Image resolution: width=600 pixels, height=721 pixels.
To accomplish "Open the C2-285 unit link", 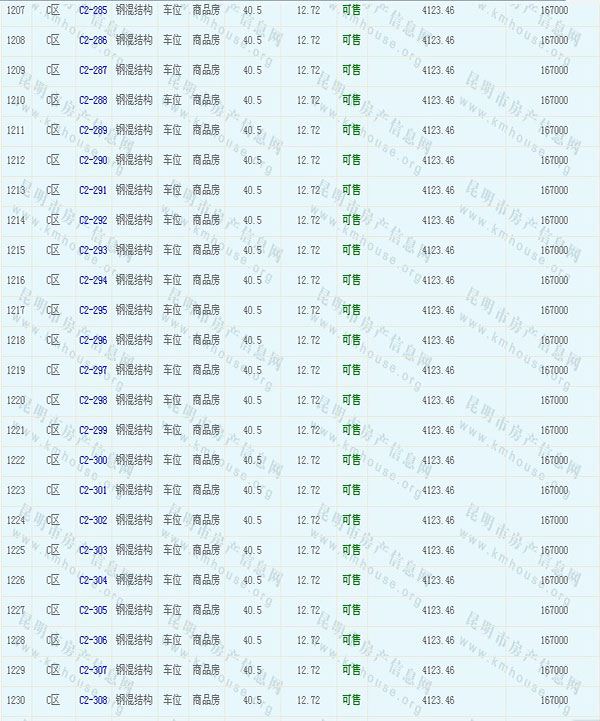I will [x=92, y=10].
